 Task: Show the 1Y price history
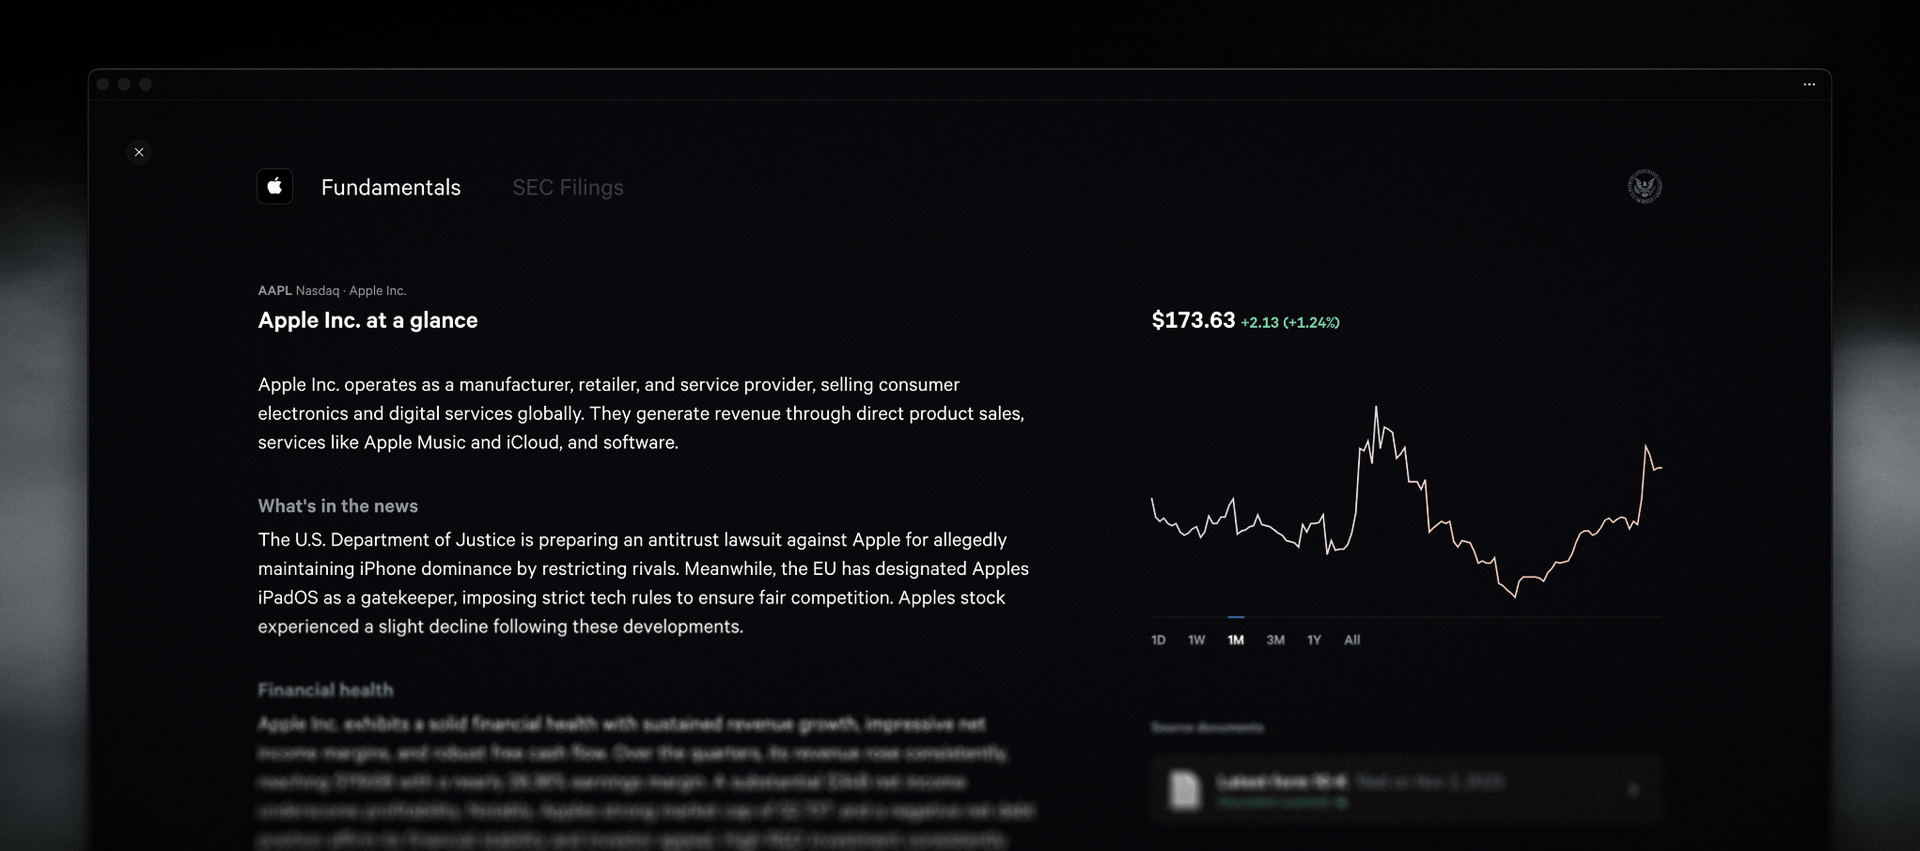click(x=1314, y=640)
